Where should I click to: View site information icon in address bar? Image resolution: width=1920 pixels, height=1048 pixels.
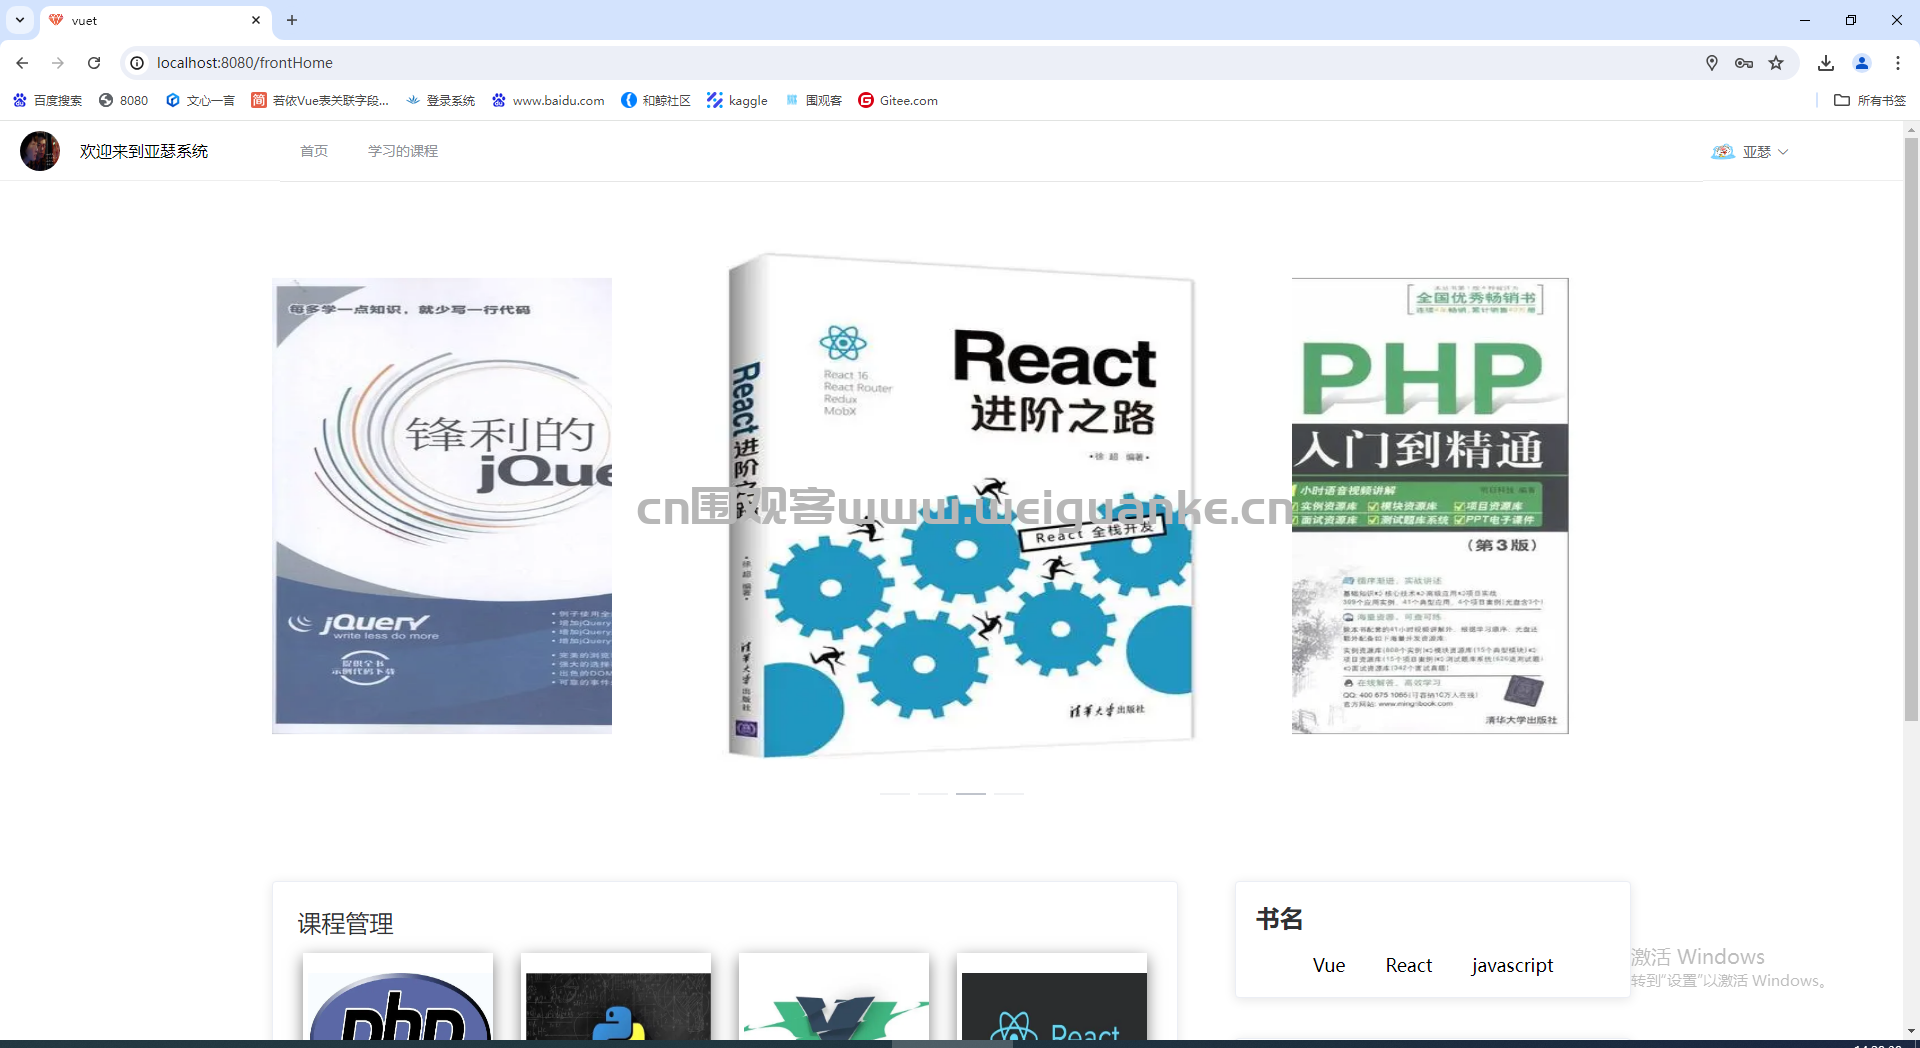[x=137, y=63]
